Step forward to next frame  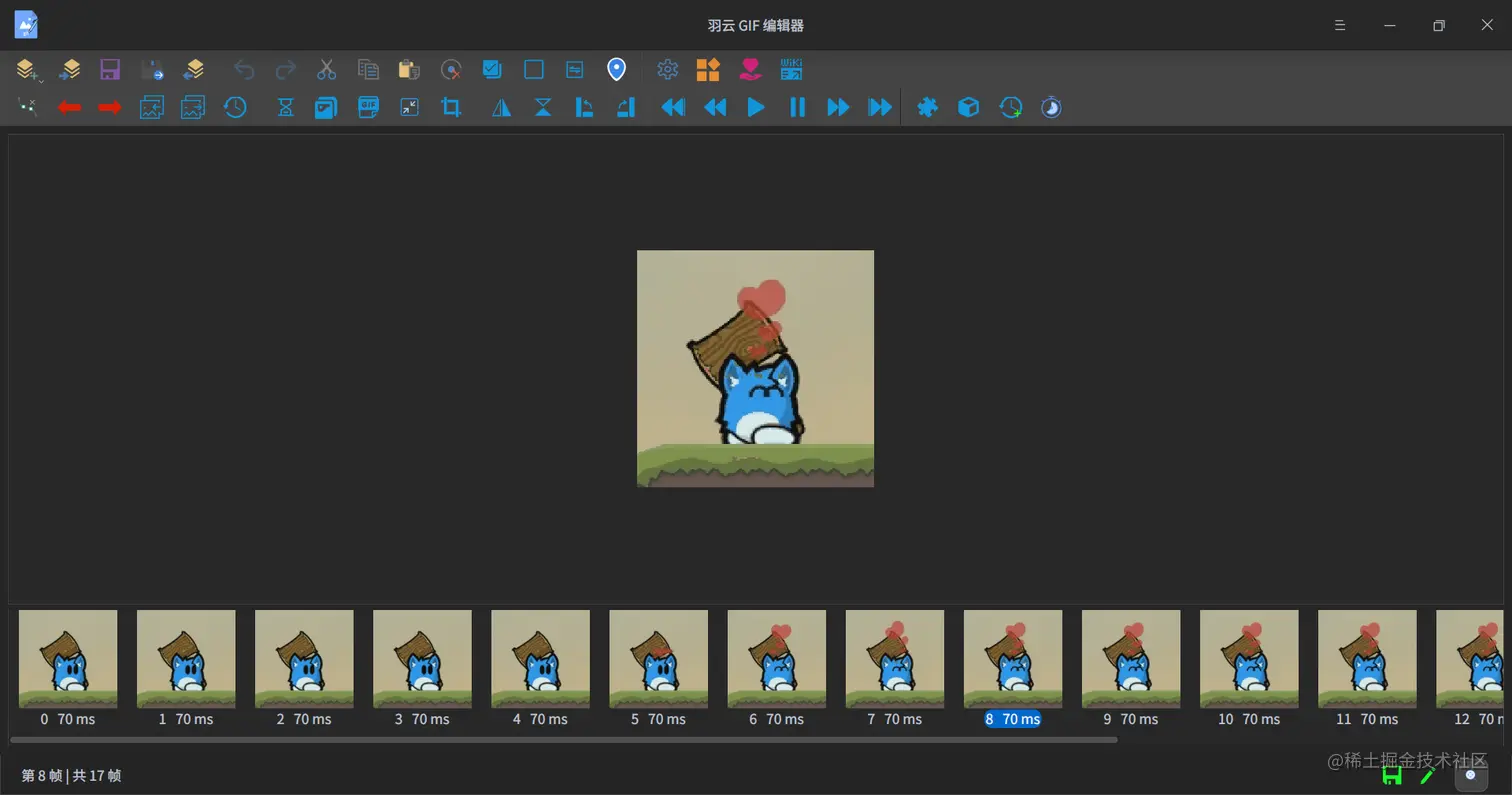838,107
